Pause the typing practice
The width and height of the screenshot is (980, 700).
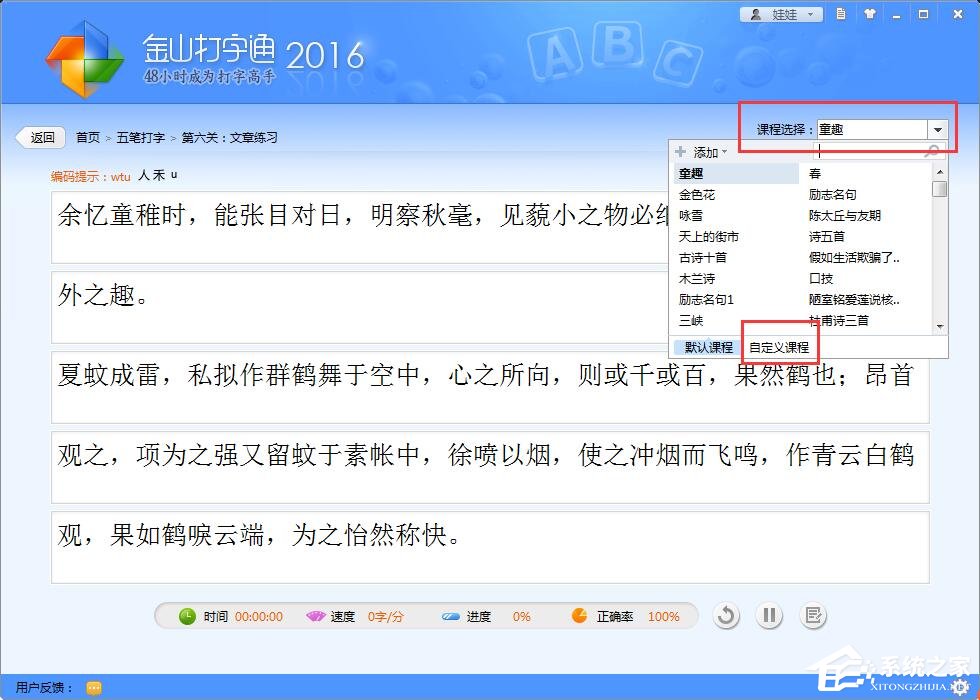(x=769, y=616)
